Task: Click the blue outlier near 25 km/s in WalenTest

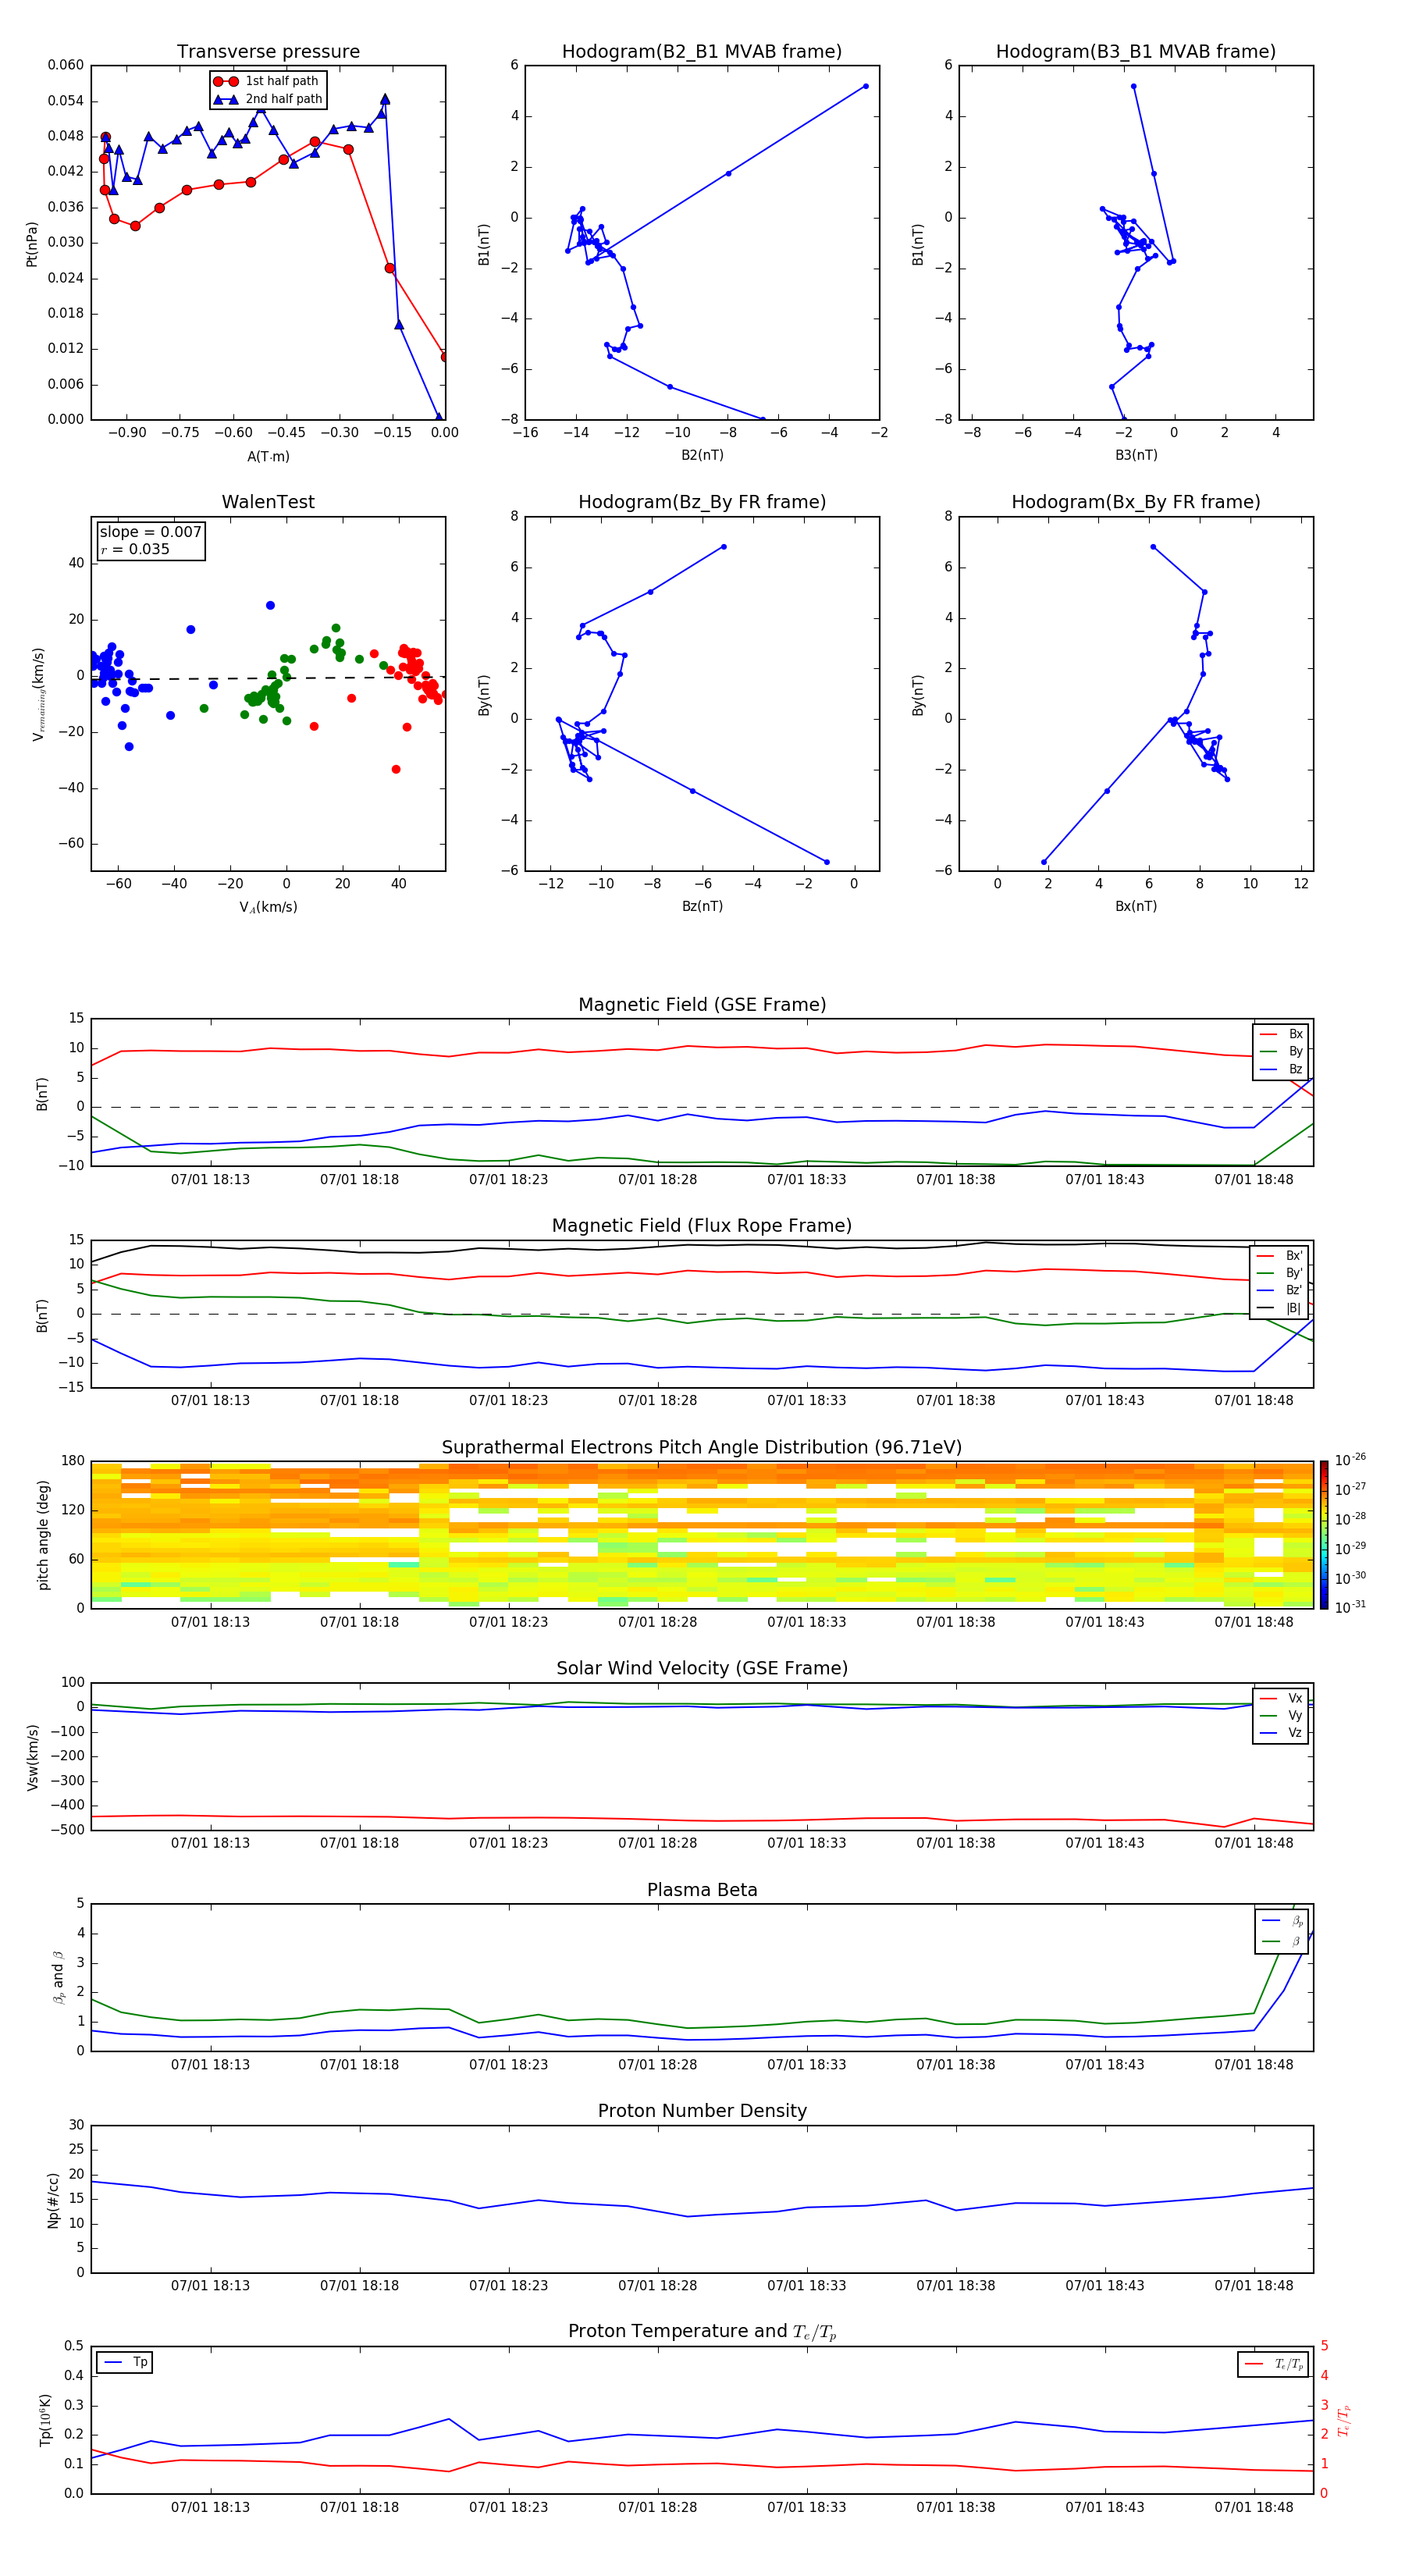Action: click(270, 606)
